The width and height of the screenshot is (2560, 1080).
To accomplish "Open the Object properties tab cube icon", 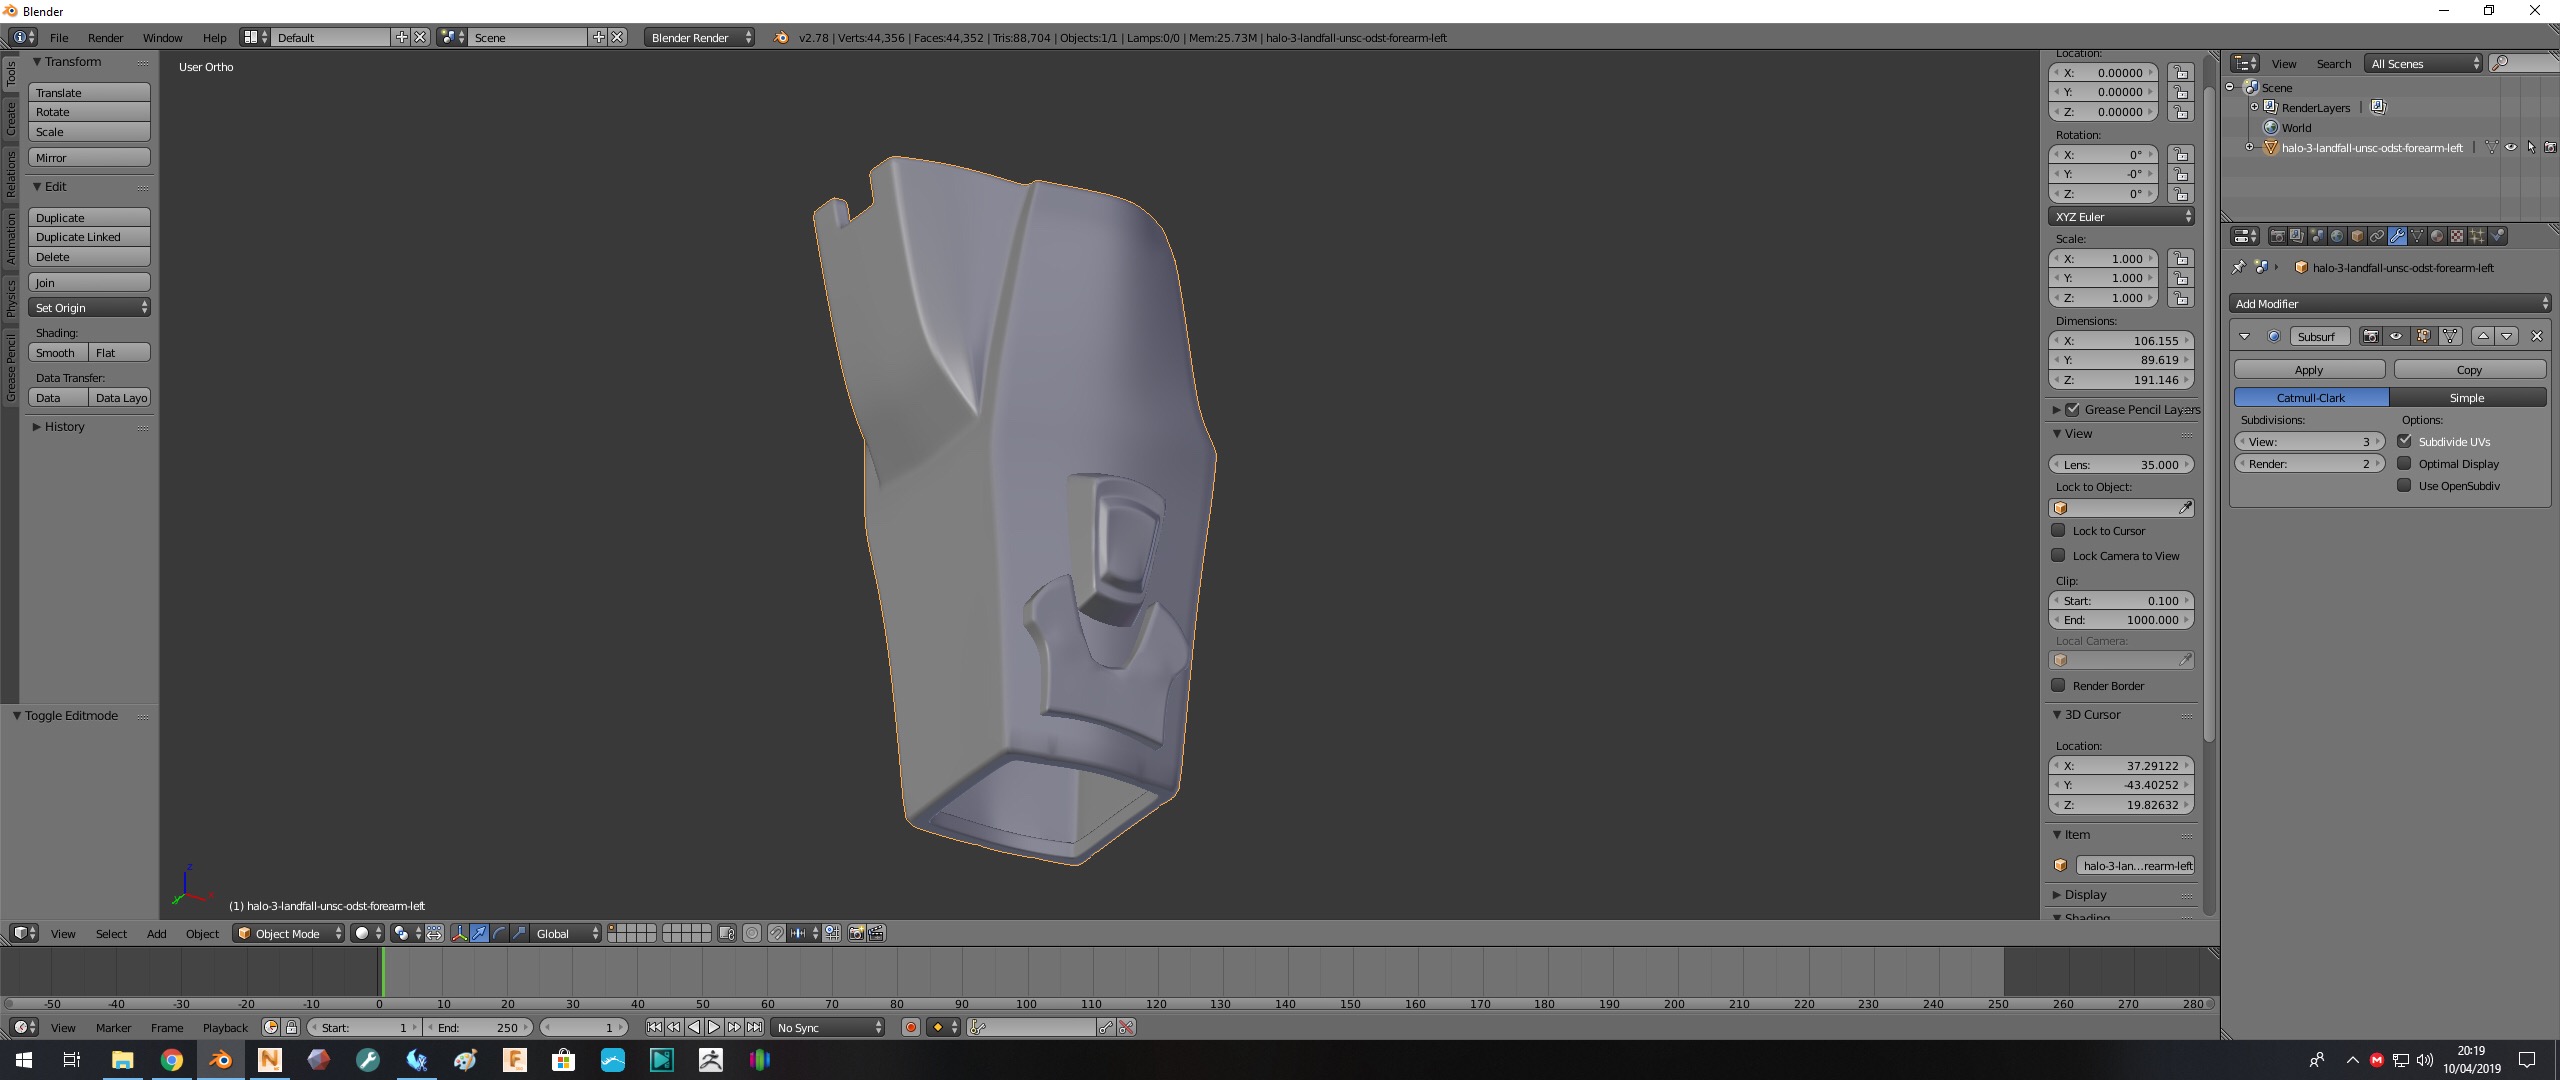I will (x=2357, y=236).
